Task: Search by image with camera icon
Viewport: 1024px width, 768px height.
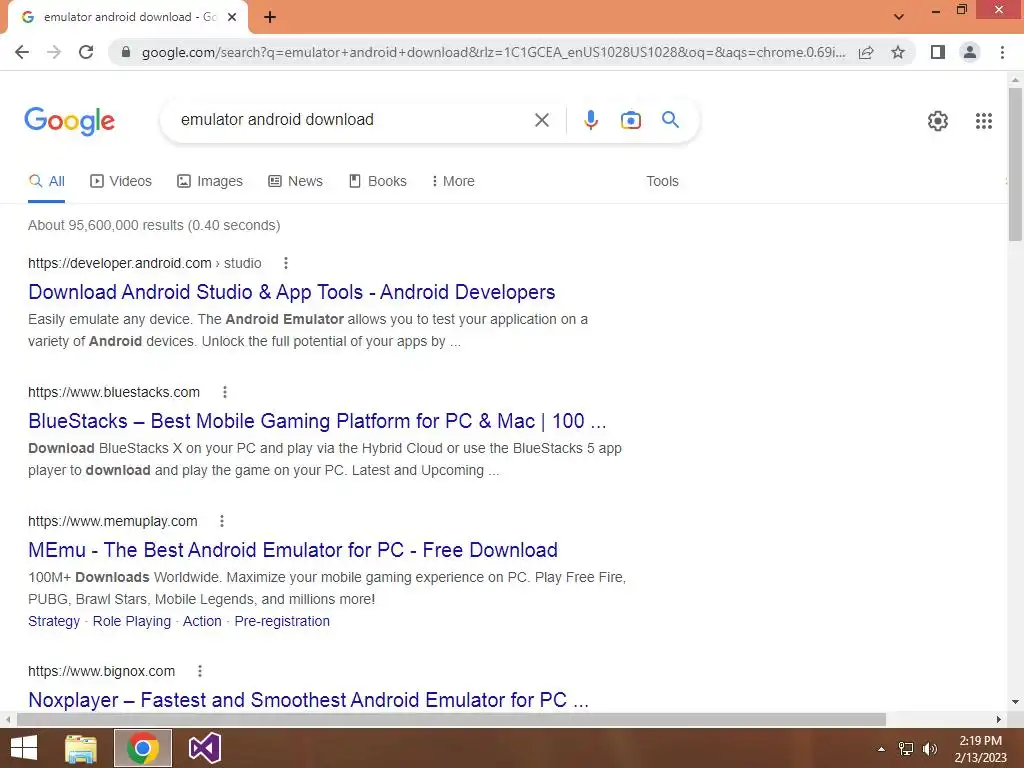Action: (630, 120)
